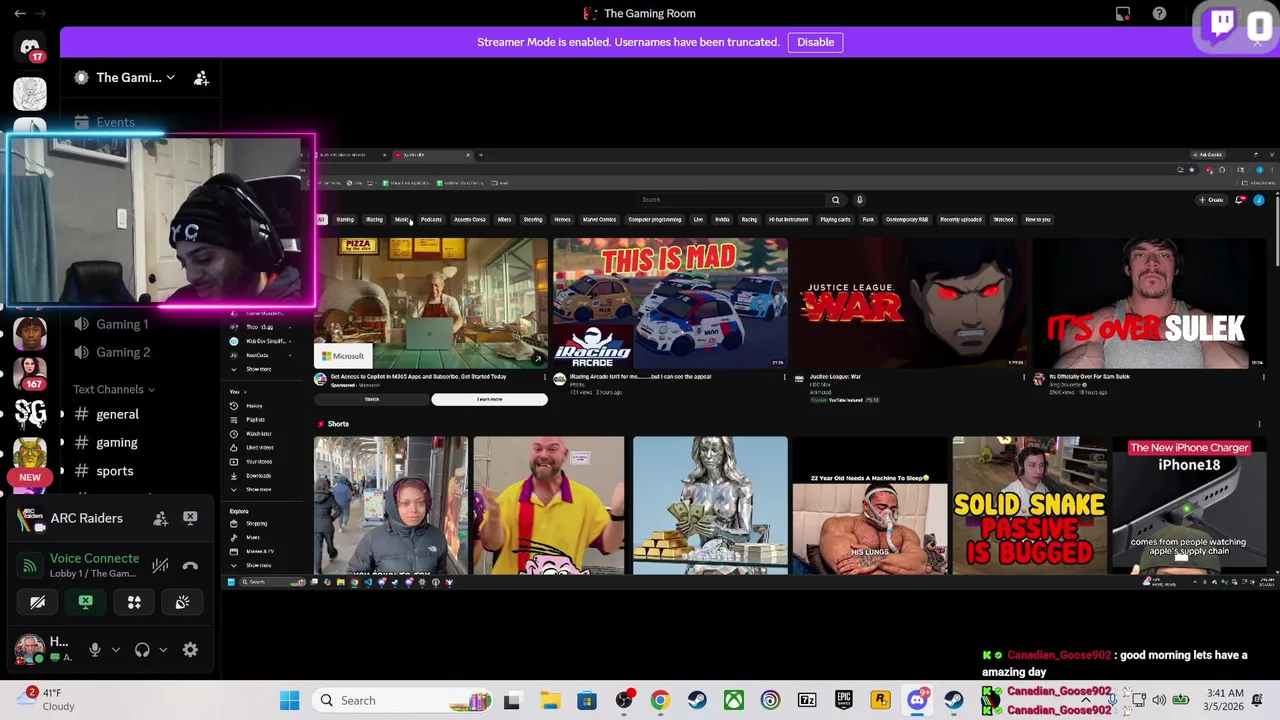The width and height of the screenshot is (1280, 720).
Task: Open It's Over Sulek video thumbnail
Action: pyautogui.click(x=1149, y=303)
